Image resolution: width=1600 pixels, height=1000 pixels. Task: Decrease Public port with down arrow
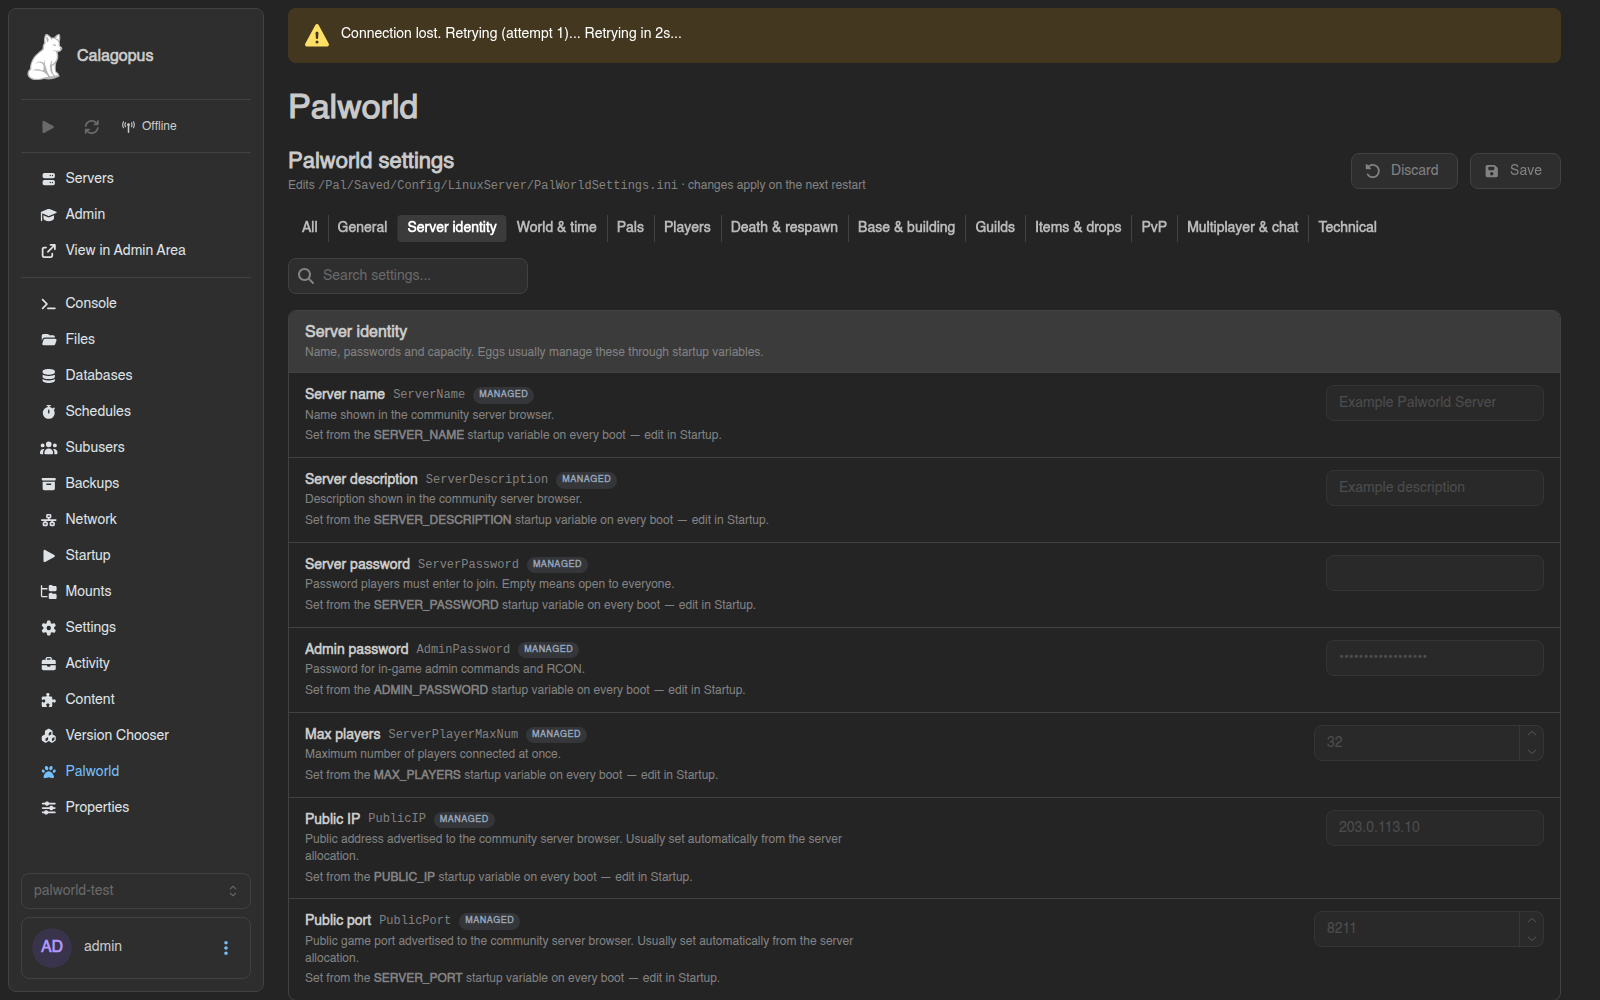click(x=1531, y=938)
